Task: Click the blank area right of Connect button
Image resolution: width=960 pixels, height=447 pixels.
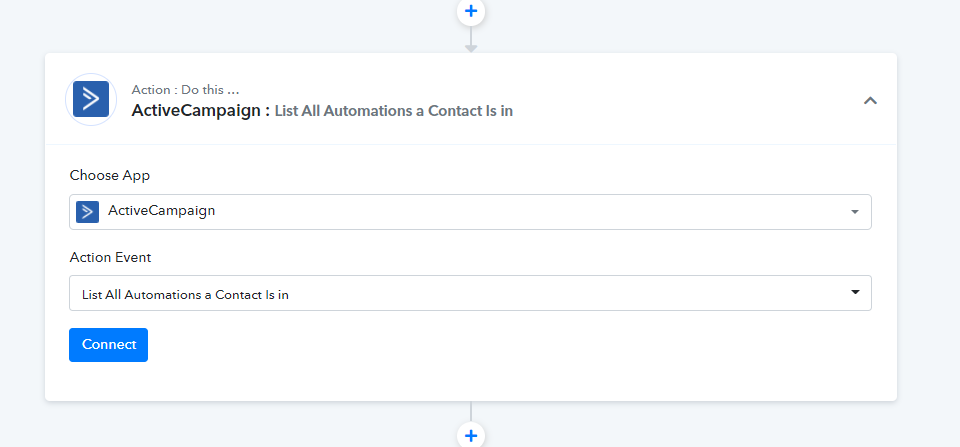Action: (508, 345)
